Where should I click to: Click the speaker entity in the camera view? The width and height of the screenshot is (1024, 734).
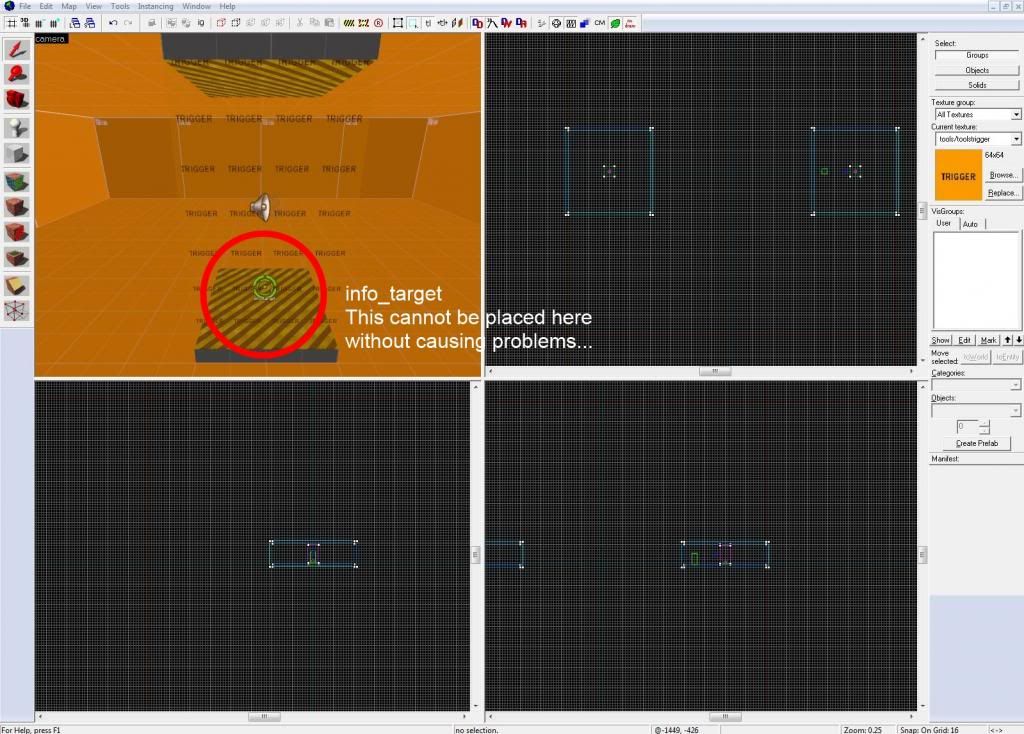[x=260, y=207]
